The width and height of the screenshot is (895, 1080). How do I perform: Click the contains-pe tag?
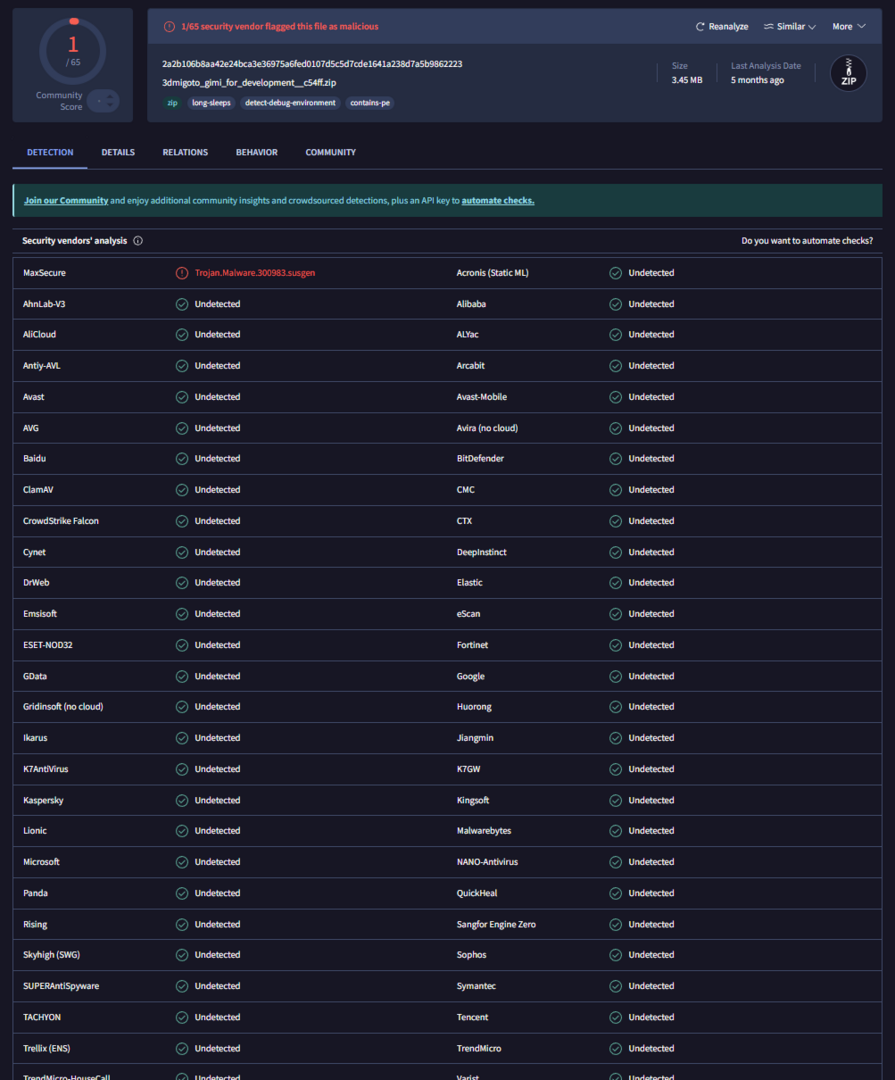pyautogui.click(x=370, y=103)
